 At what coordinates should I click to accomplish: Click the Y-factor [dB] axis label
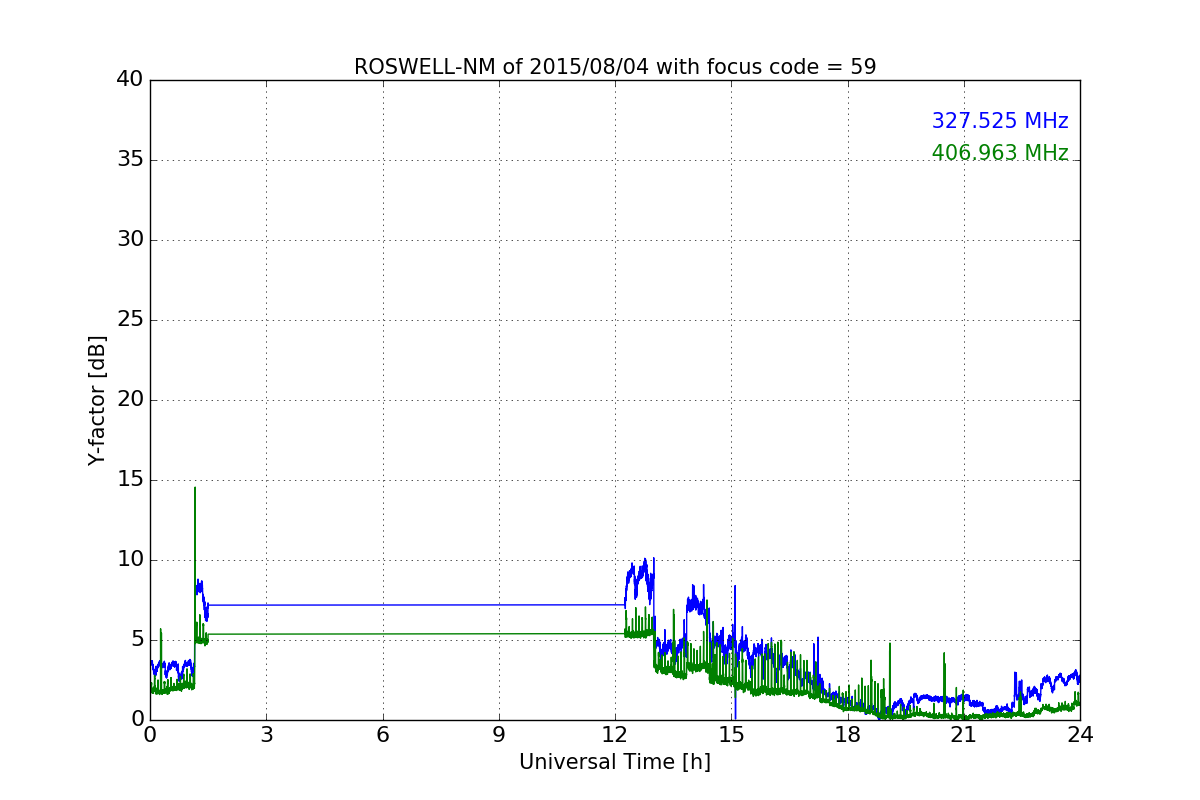pyautogui.click(x=97, y=400)
